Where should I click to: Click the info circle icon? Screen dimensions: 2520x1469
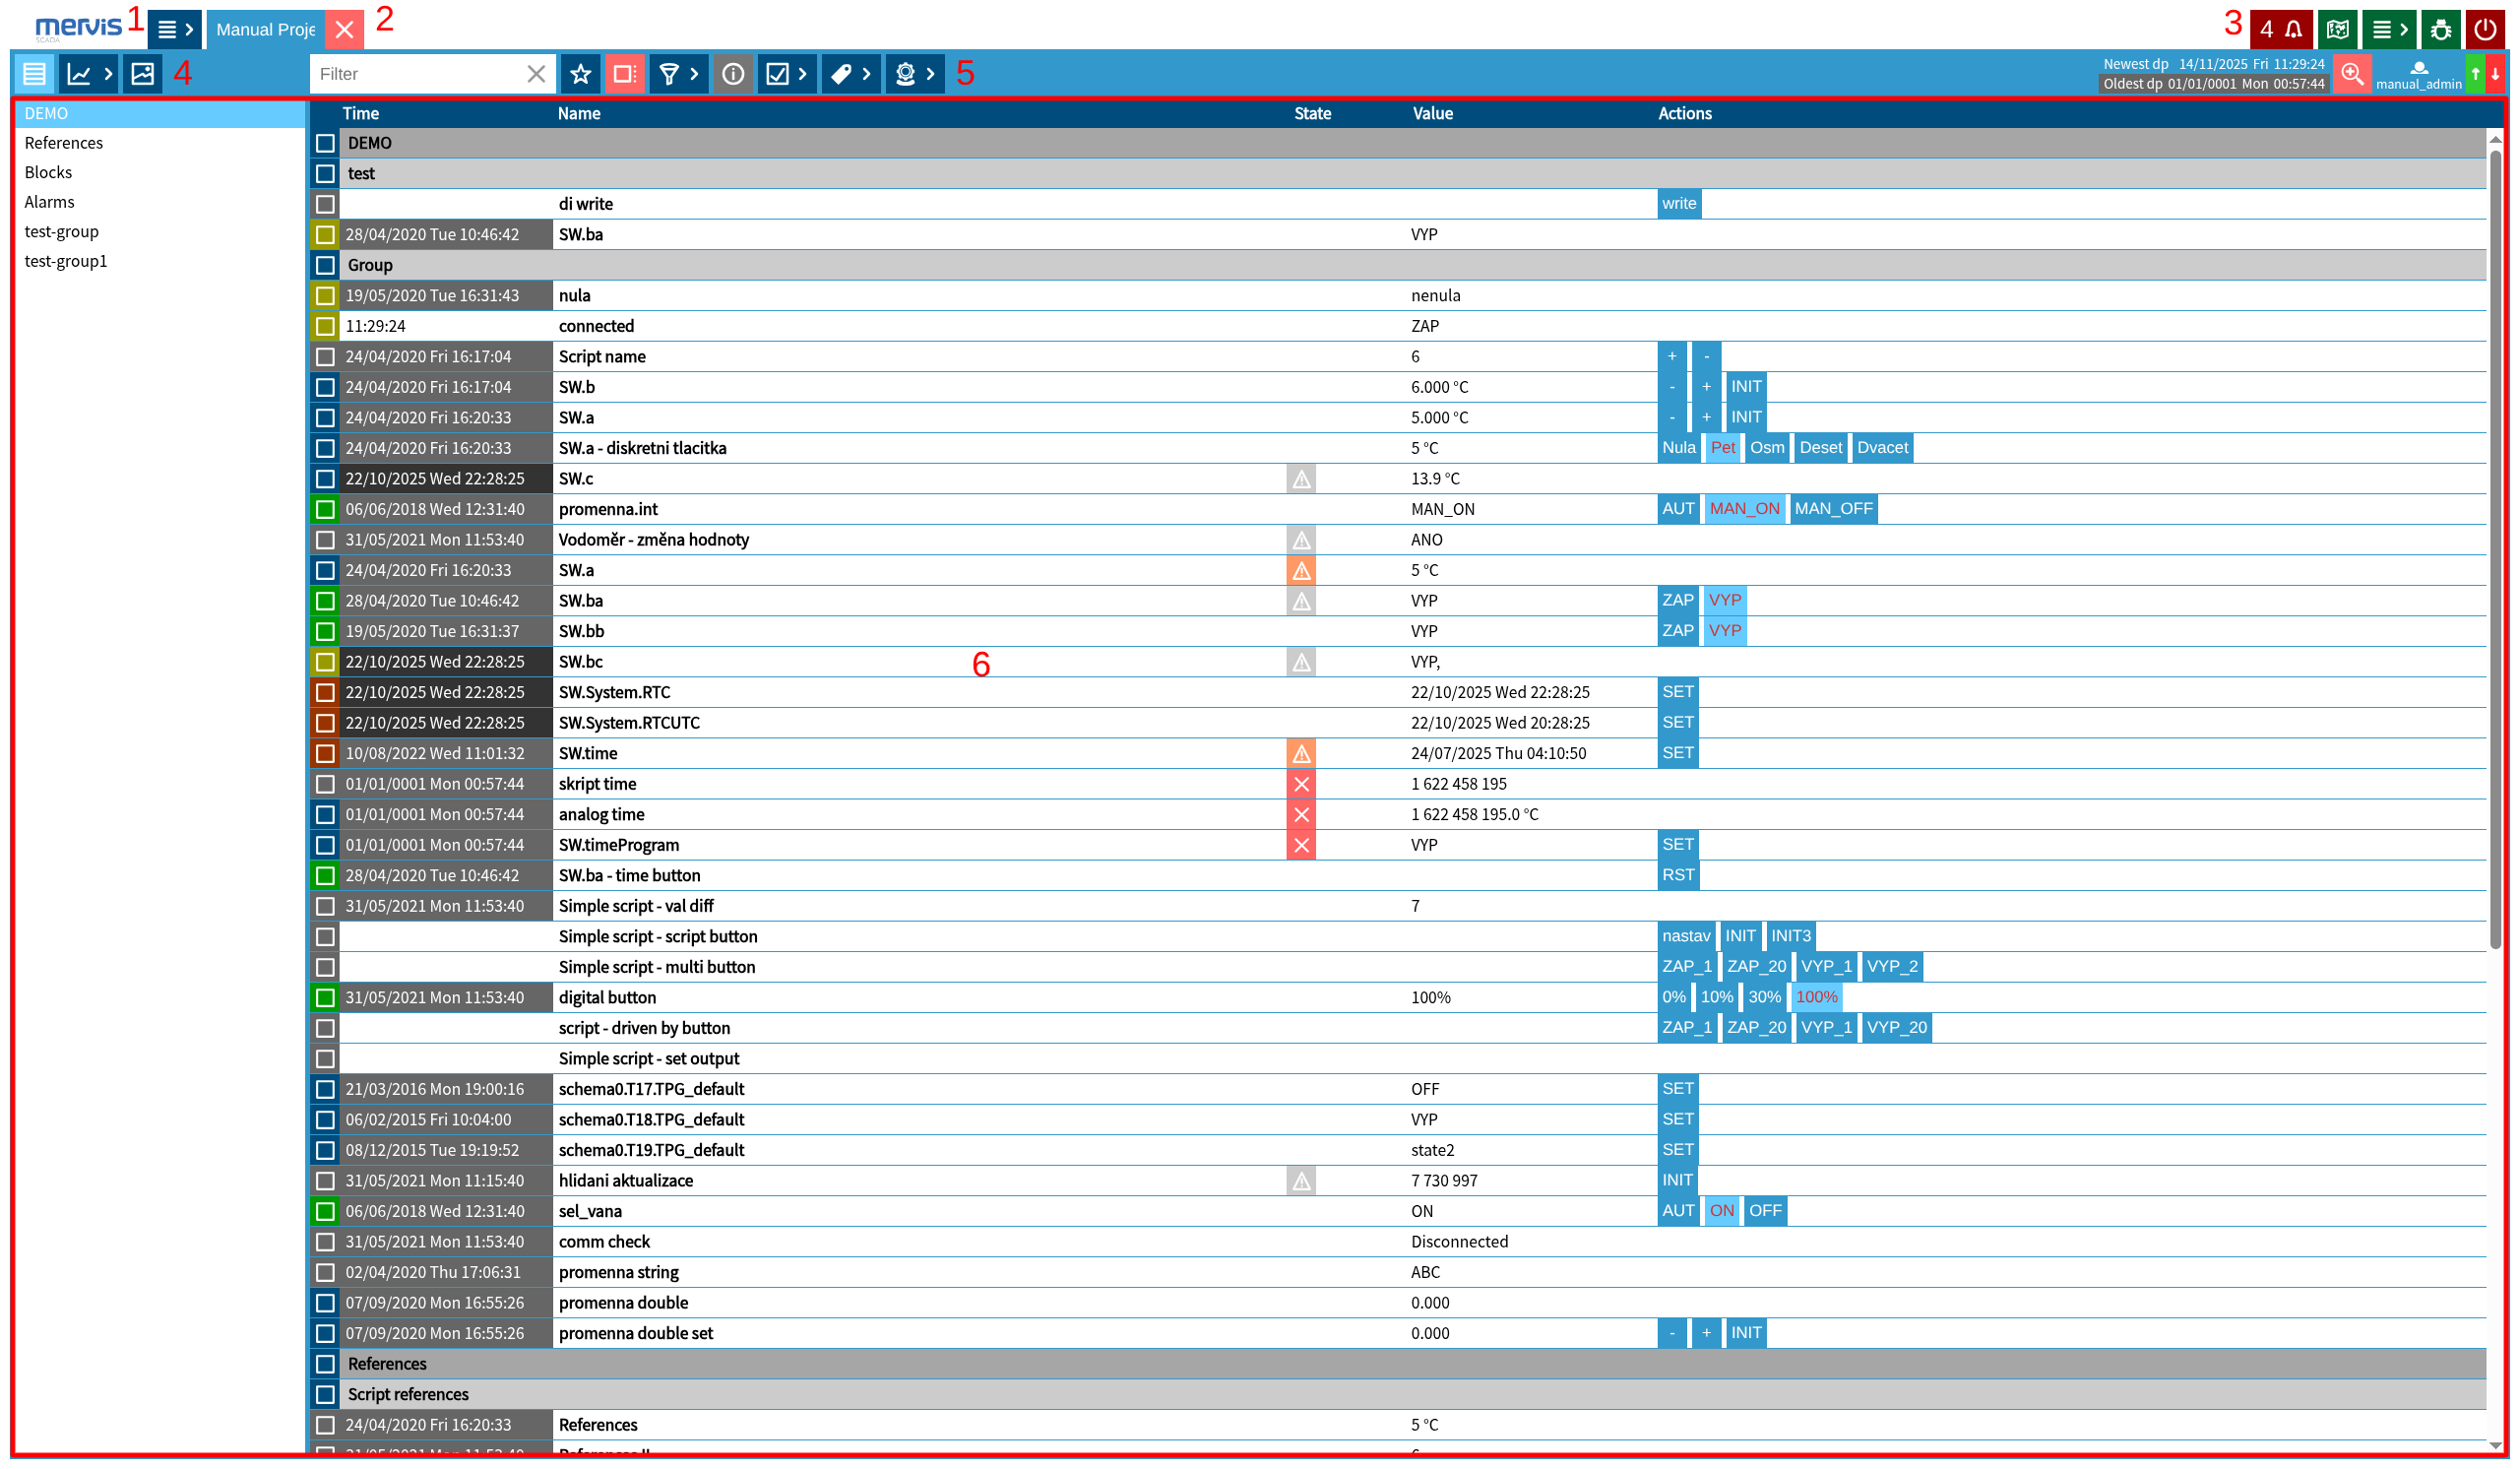[733, 73]
